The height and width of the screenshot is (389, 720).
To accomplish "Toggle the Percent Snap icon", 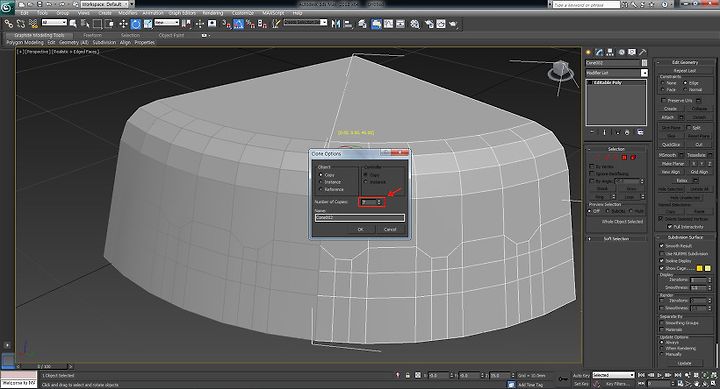I will click(250, 23).
